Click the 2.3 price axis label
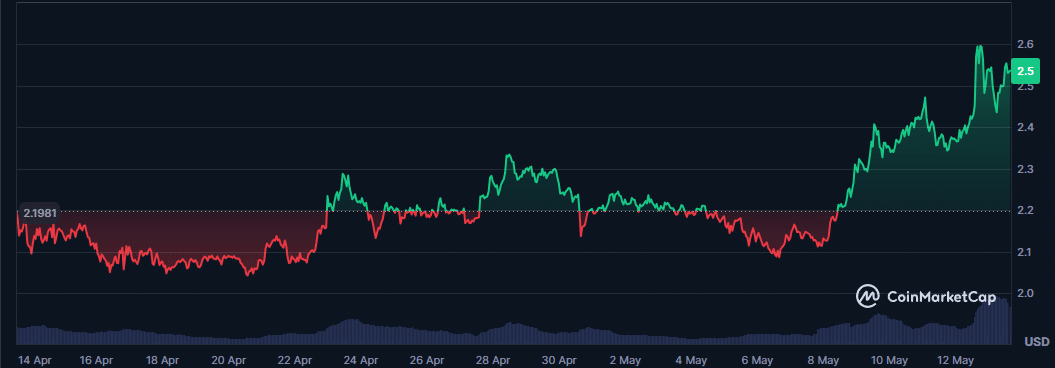This screenshot has height=368, width=1055. tap(1025, 169)
